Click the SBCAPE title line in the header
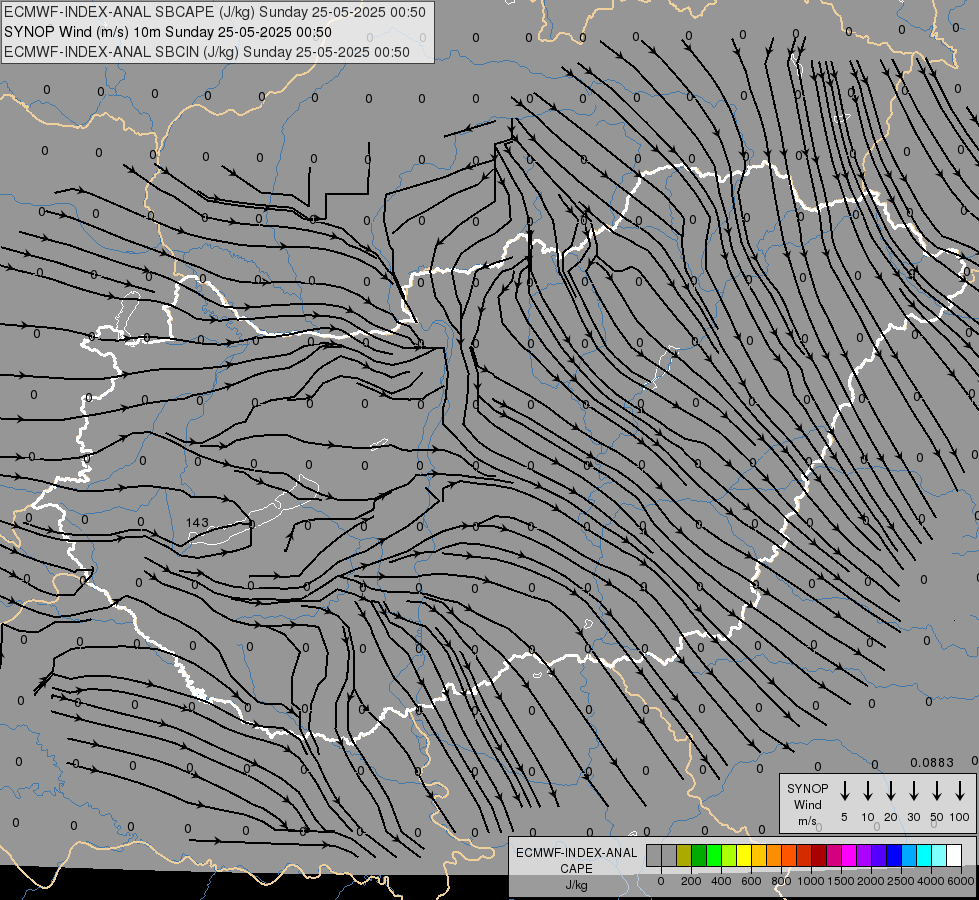The height and width of the screenshot is (900, 979). point(215,12)
